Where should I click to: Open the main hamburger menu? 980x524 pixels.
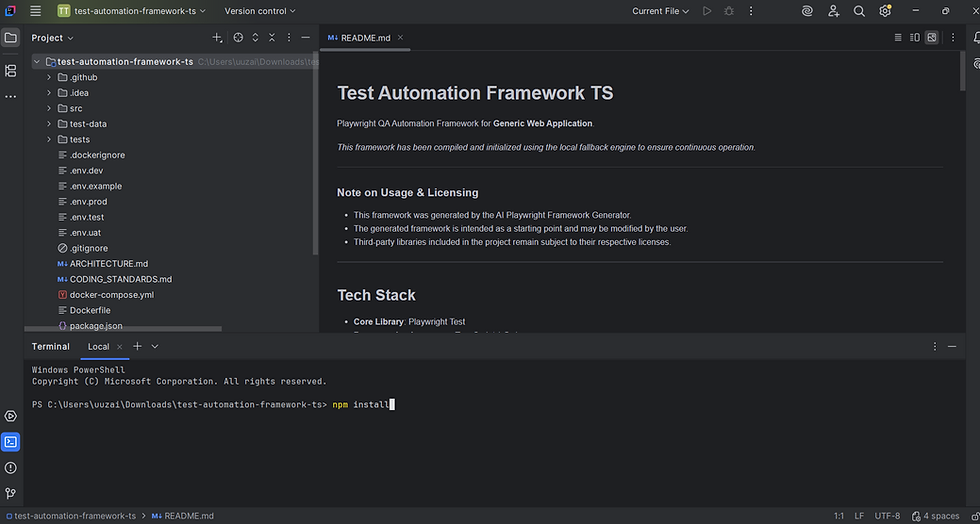pyautogui.click(x=36, y=11)
